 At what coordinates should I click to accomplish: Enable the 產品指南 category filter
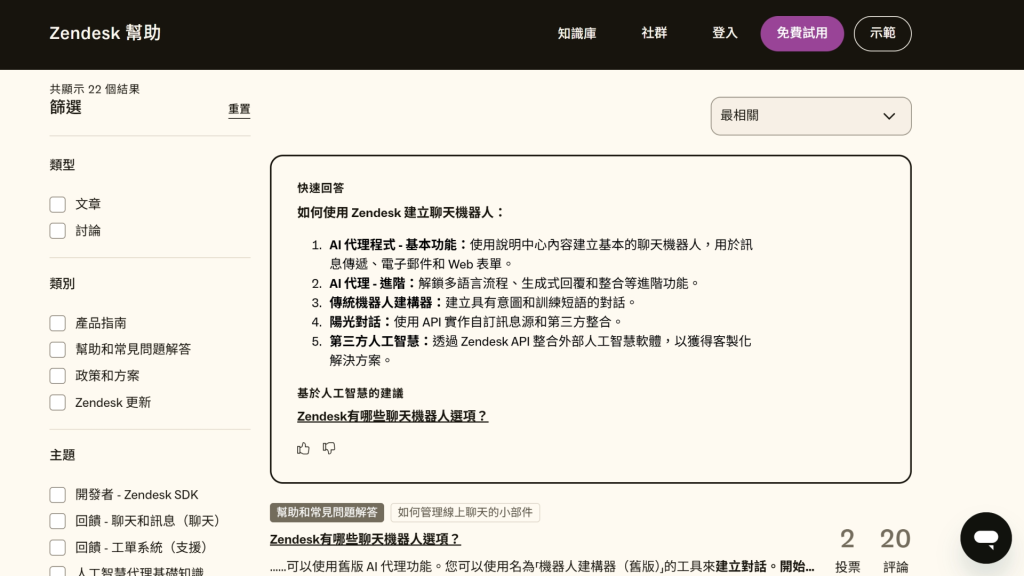pos(58,323)
